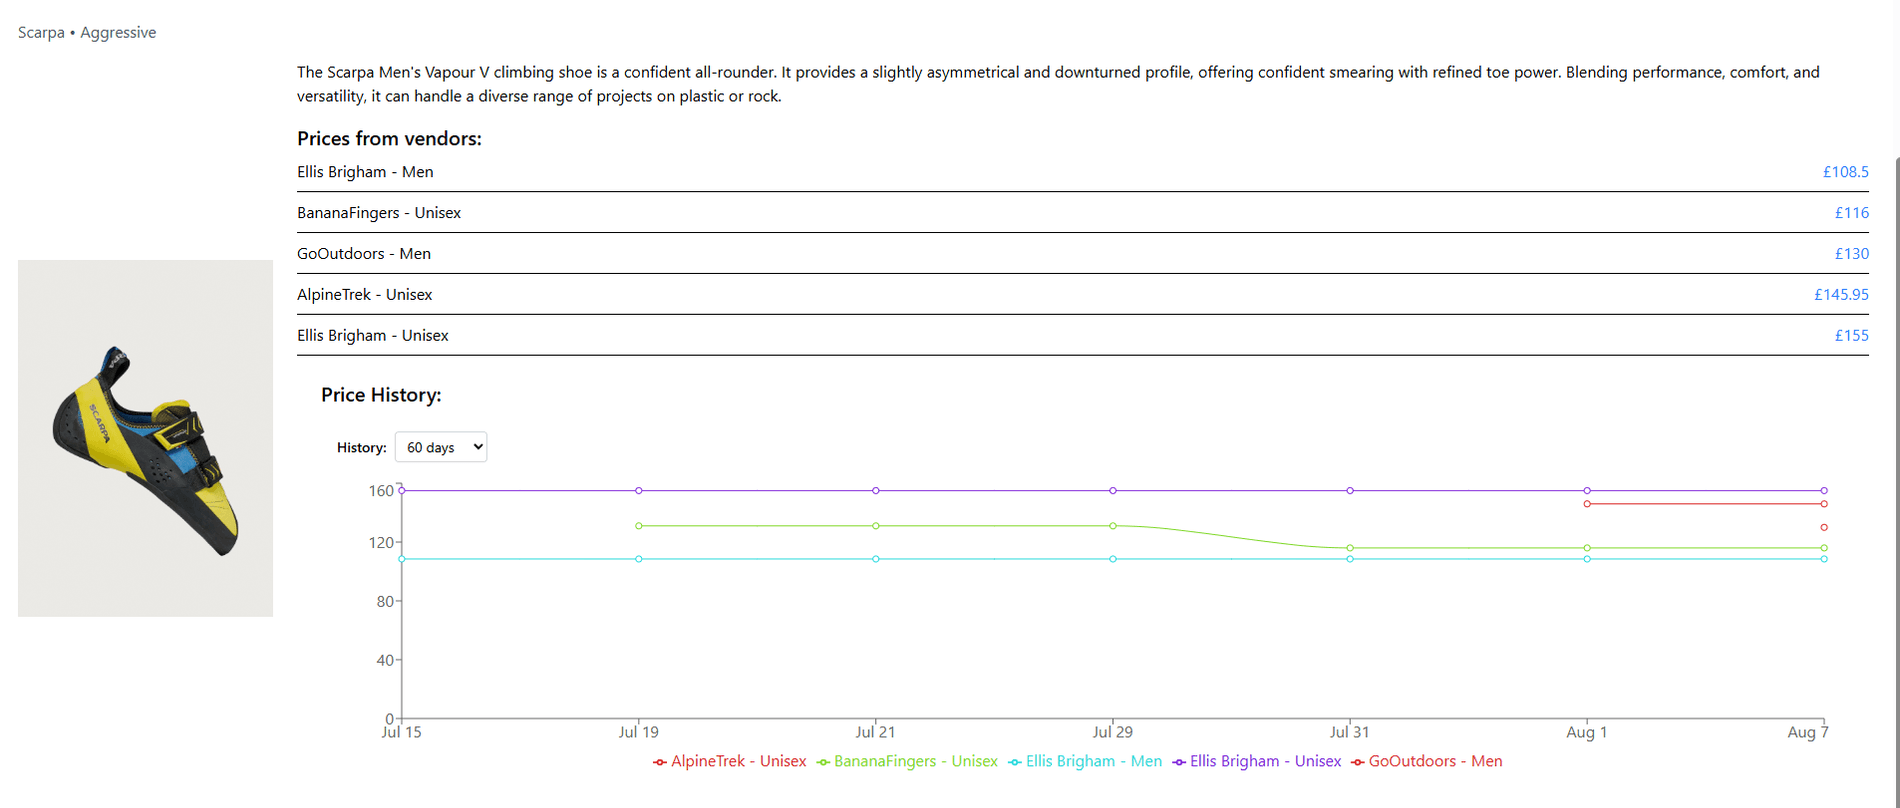Open the £155 Ellis Brigham Unisex price link
This screenshot has width=1900, height=808.
pyautogui.click(x=1851, y=336)
